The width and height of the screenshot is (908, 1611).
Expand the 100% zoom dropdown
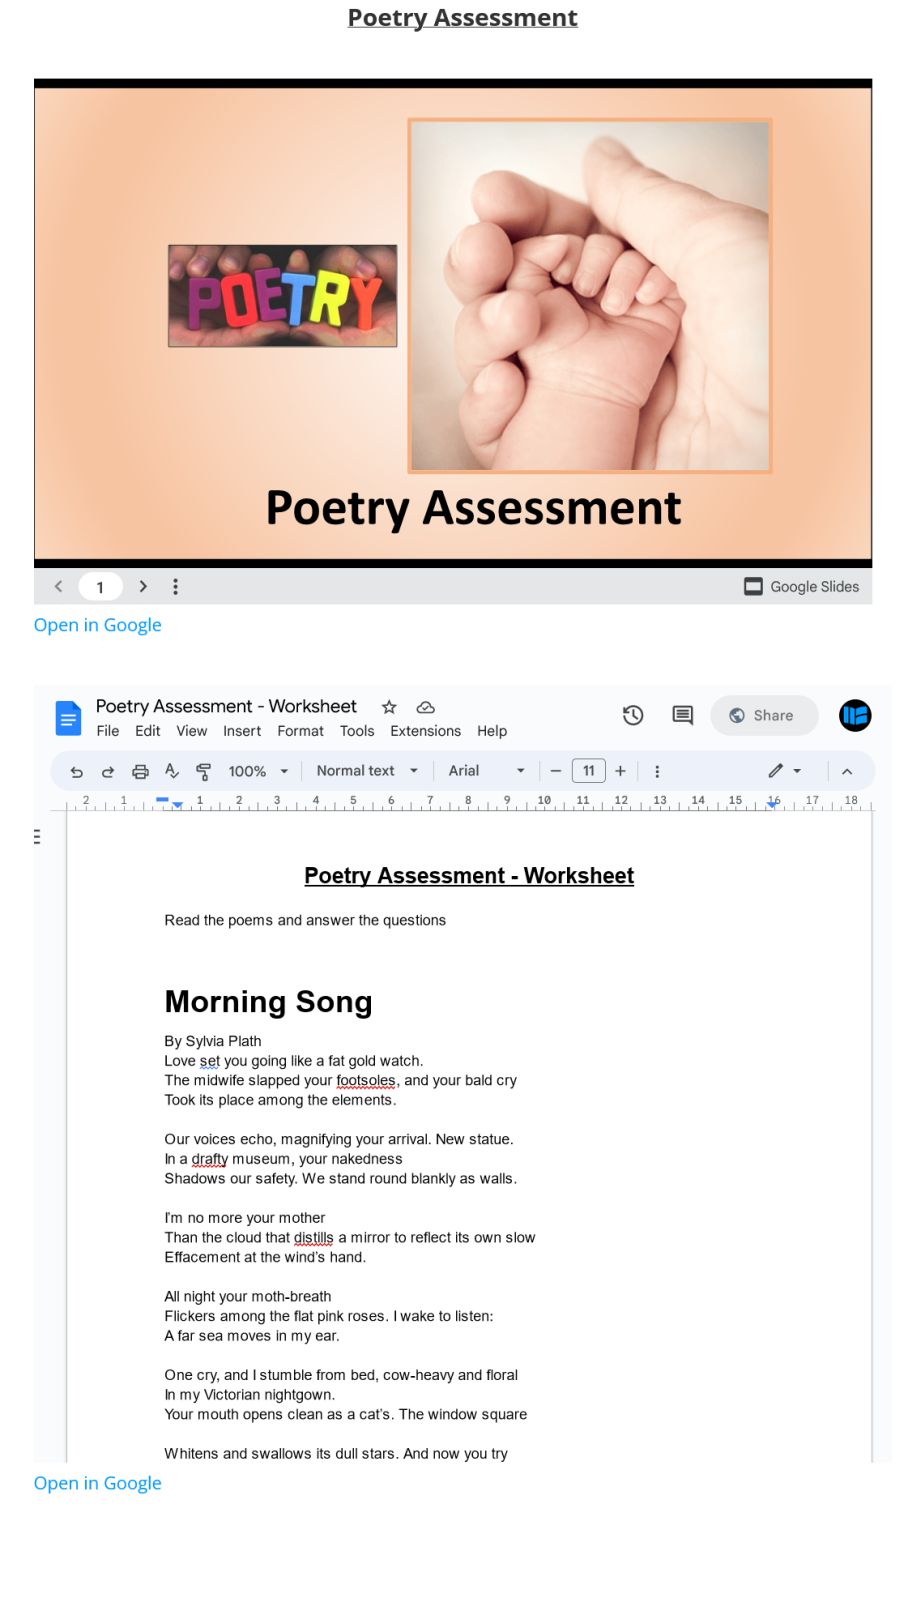(258, 771)
